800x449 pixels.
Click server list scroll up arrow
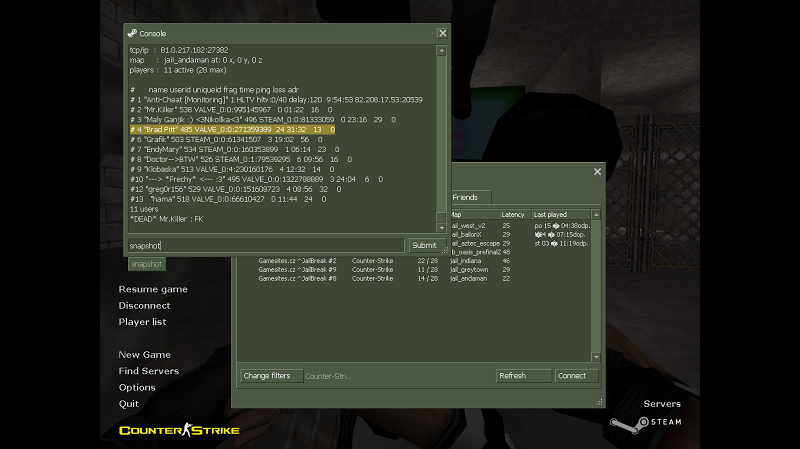(596, 215)
